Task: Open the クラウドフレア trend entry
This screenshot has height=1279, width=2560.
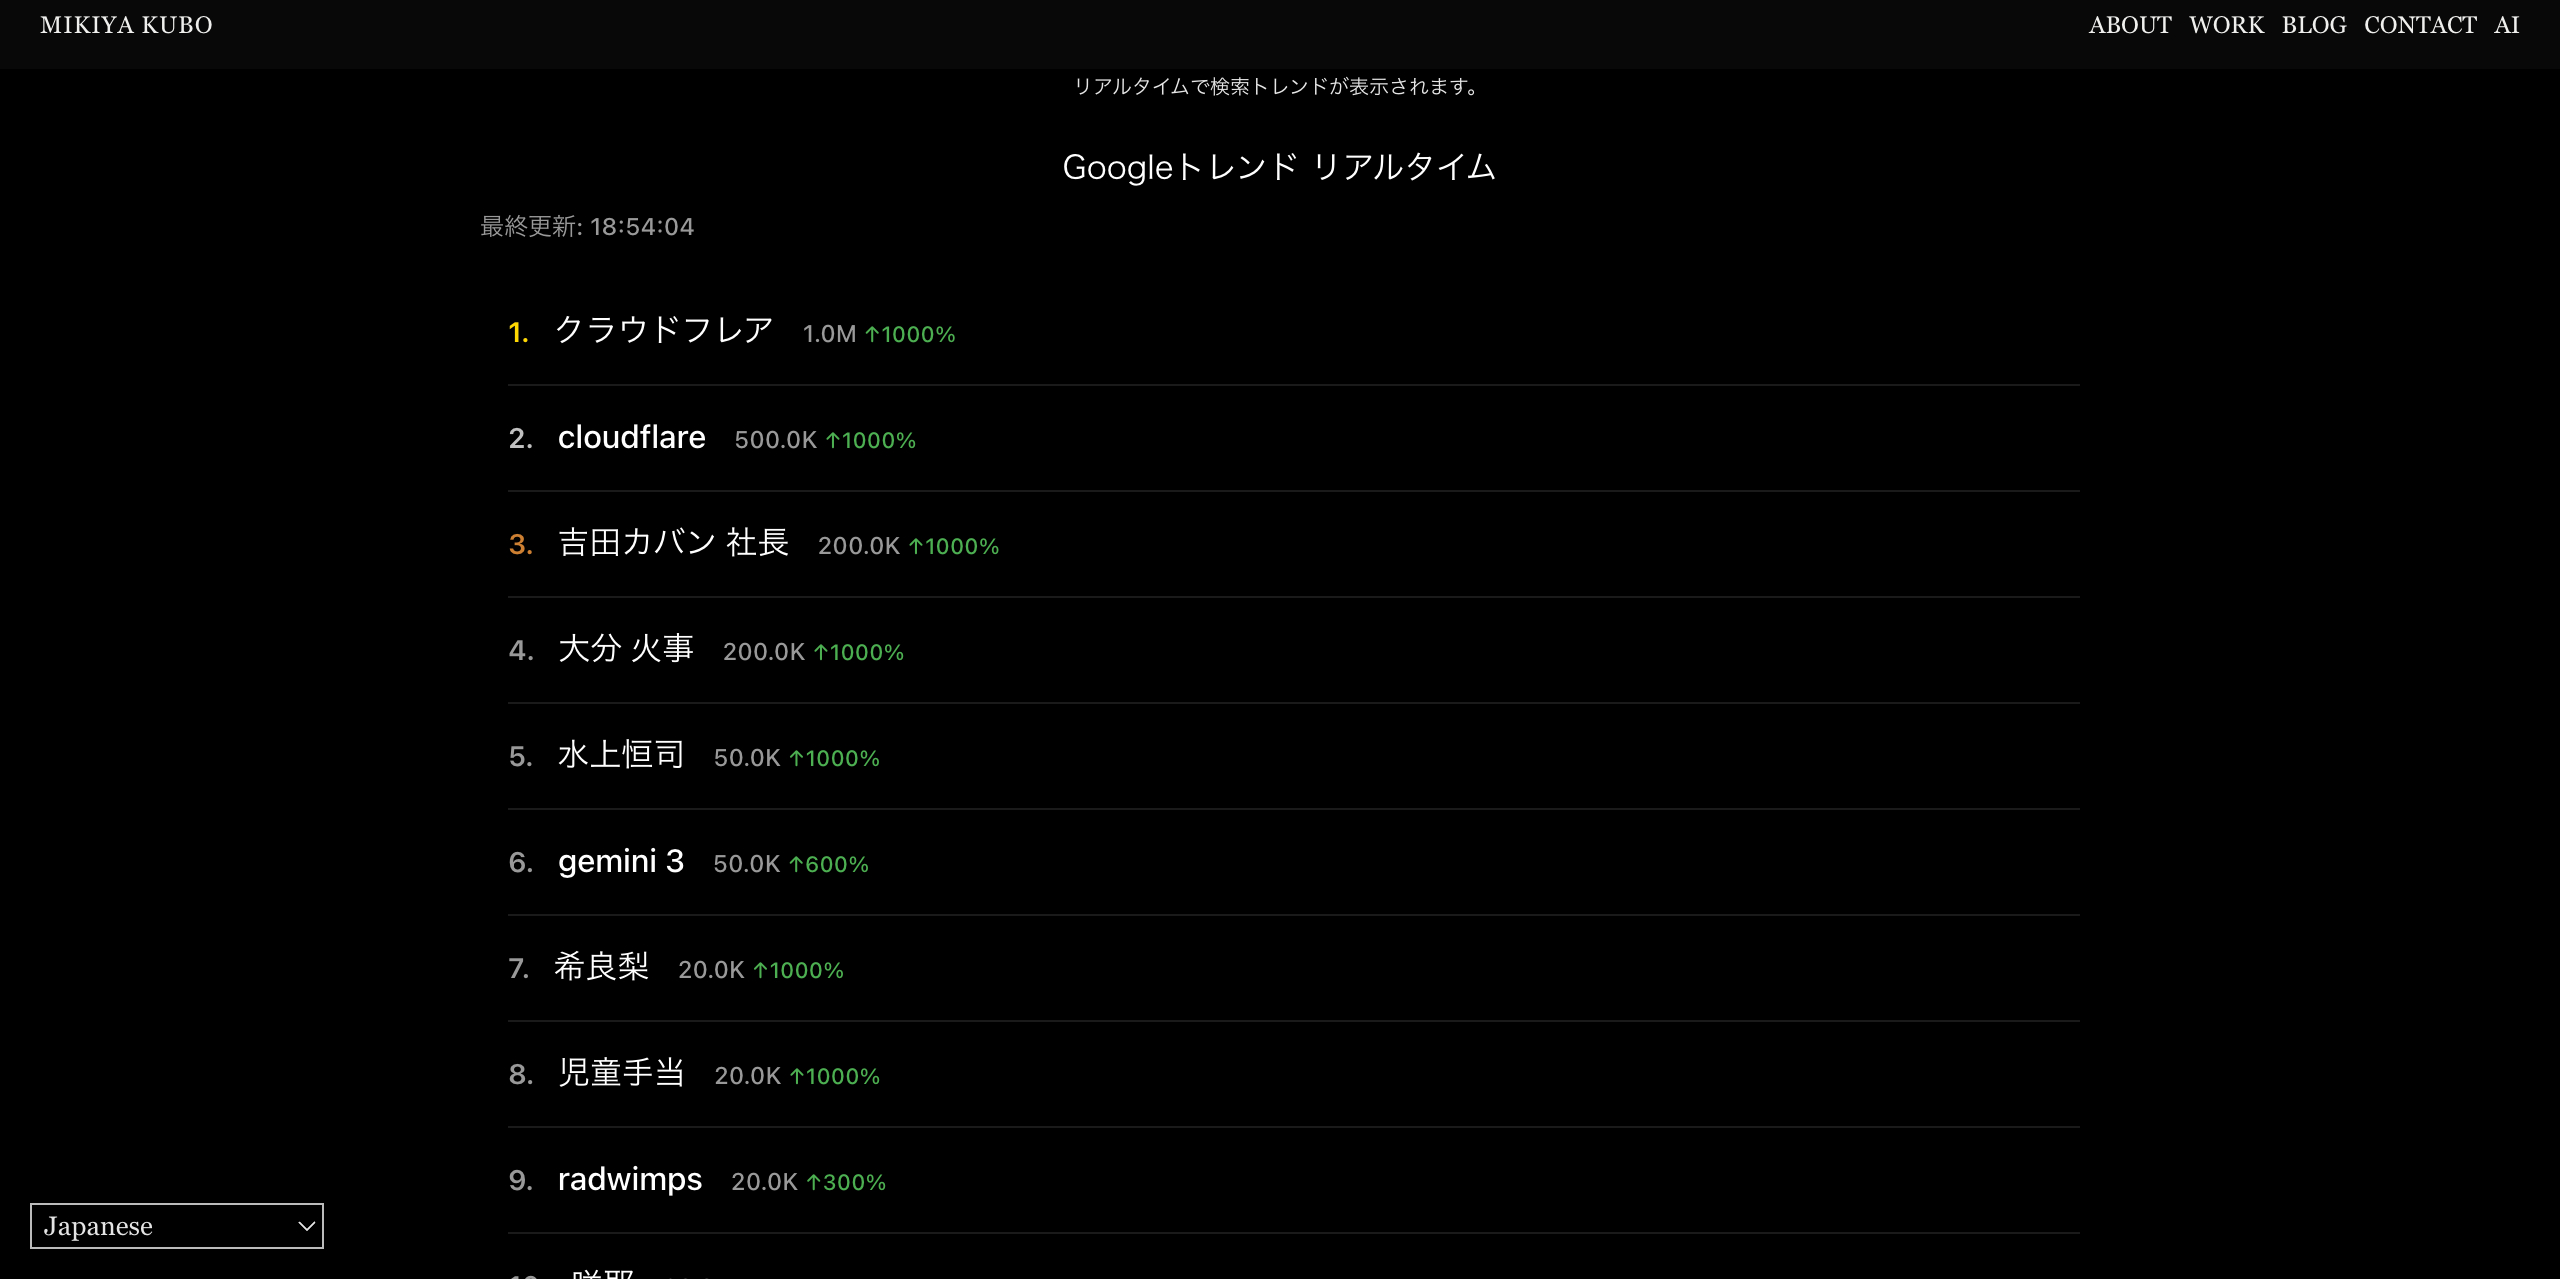Action: (664, 330)
